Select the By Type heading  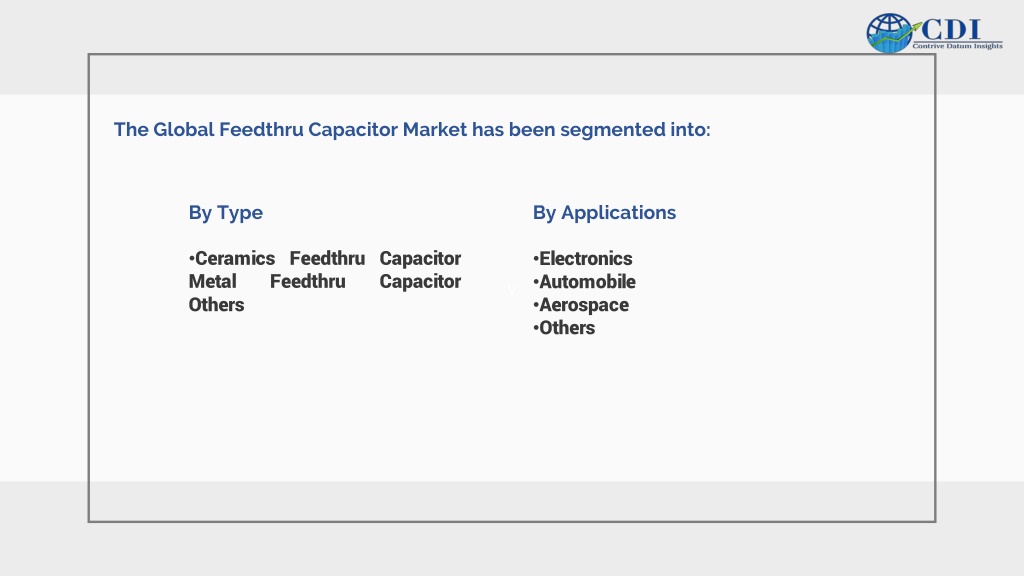225,213
